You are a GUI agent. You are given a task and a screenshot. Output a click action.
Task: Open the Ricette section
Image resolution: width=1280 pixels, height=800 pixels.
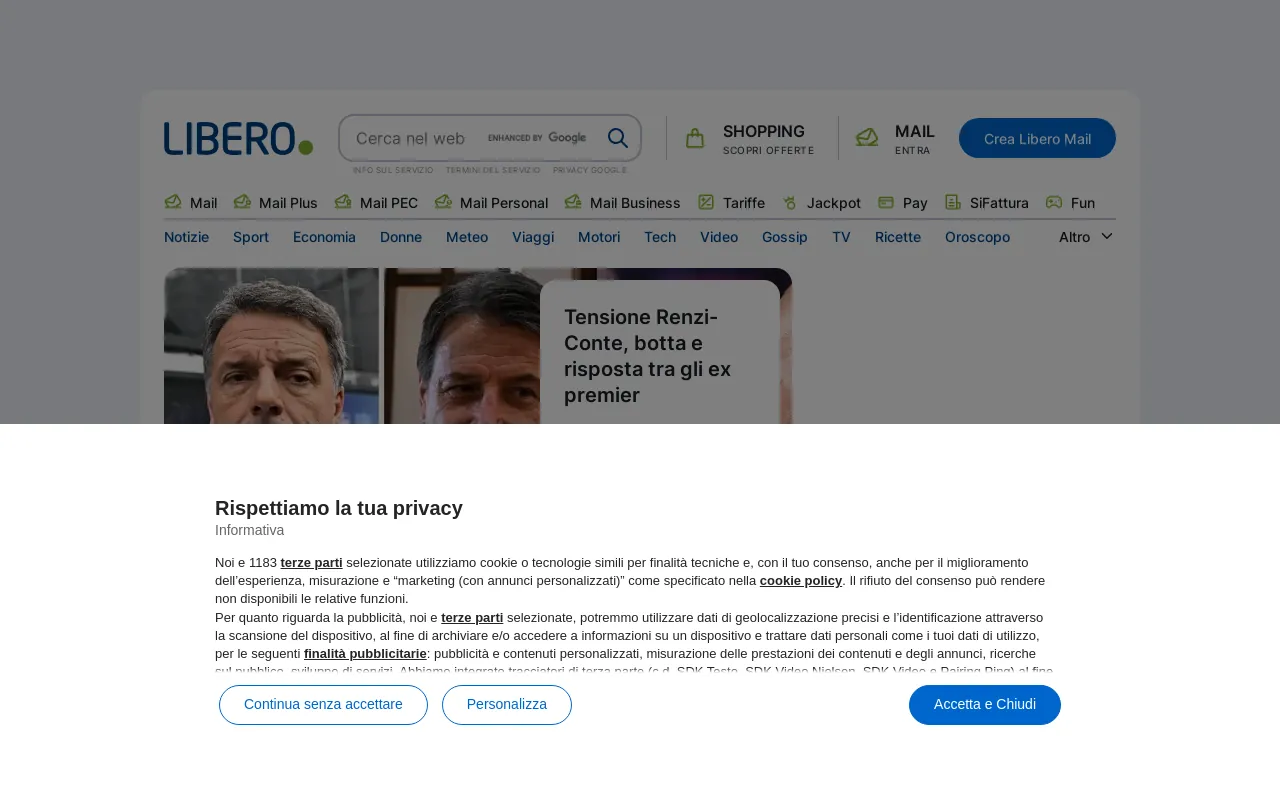(898, 237)
